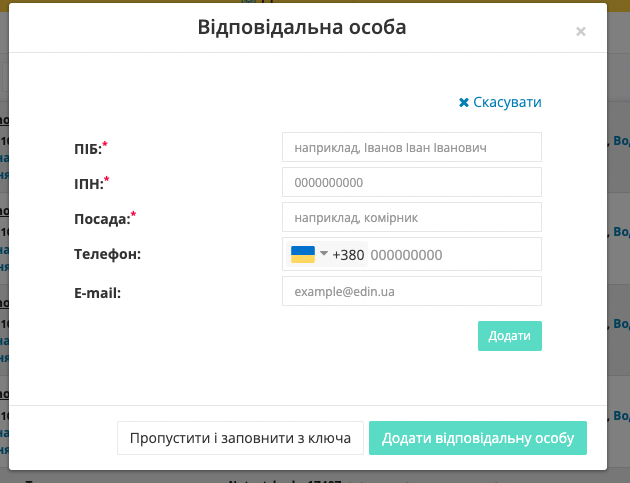Click the Ukrainian flag icon
This screenshot has width=630, height=483.
(x=303, y=254)
